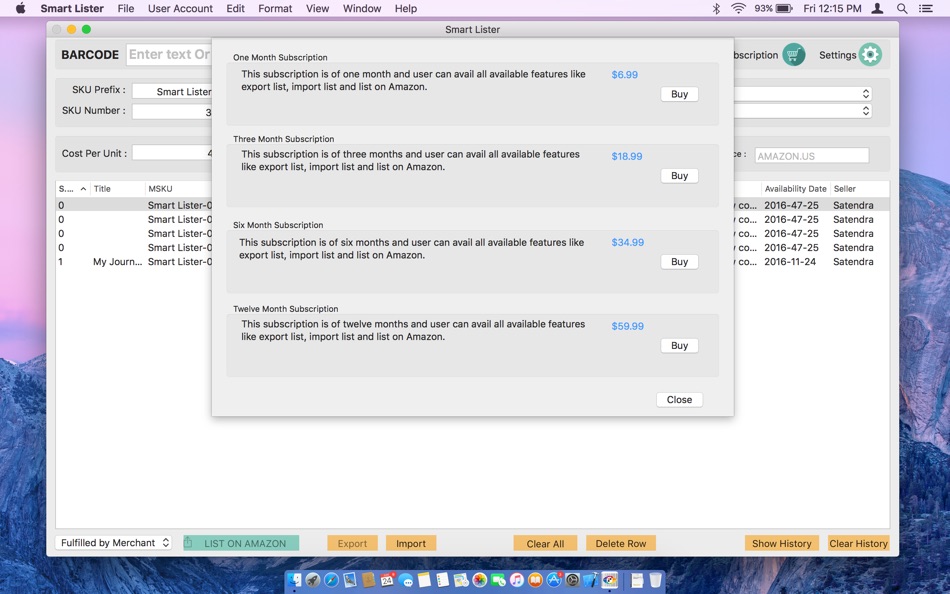This screenshot has width=950, height=594.
Task: Buy the One Month Subscription
Action: [x=679, y=94]
